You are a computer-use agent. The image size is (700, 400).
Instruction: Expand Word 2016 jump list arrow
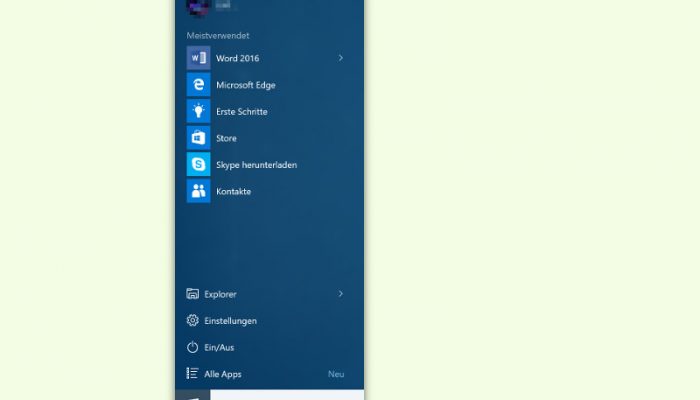click(341, 58)
